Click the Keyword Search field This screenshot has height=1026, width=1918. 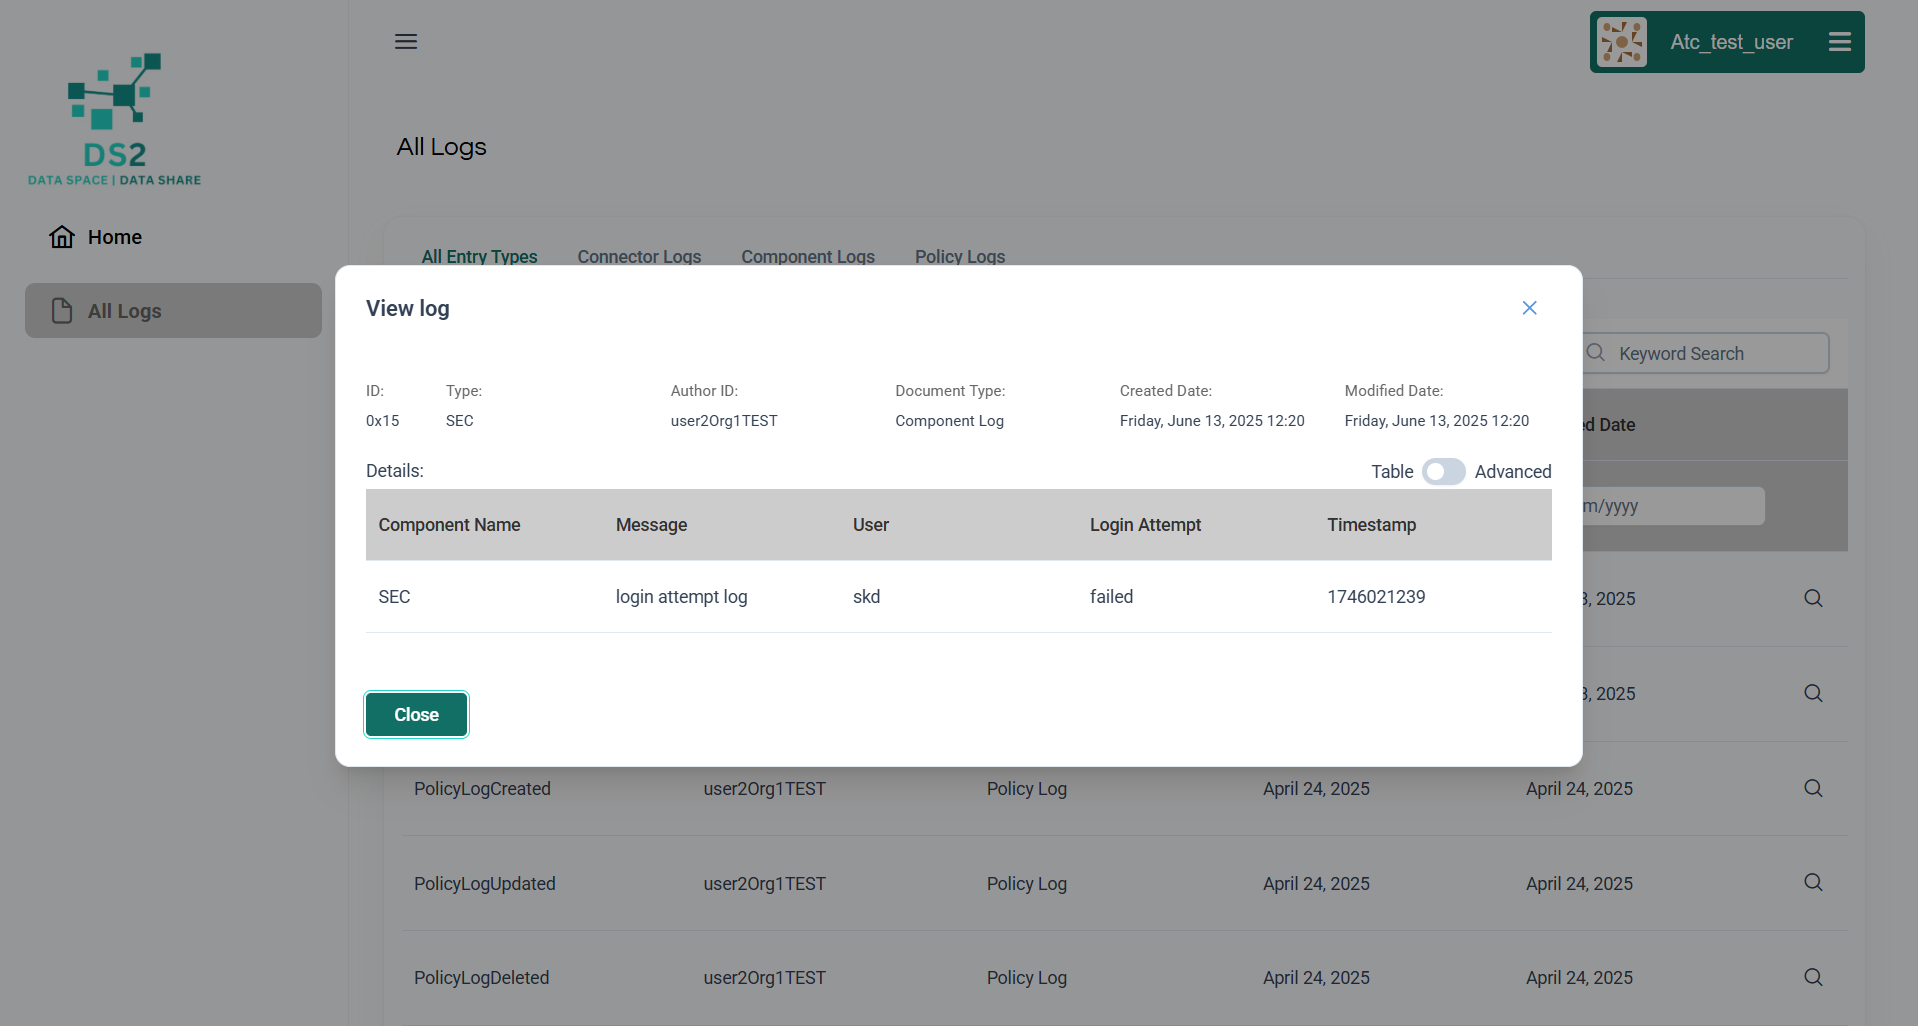1715,354
